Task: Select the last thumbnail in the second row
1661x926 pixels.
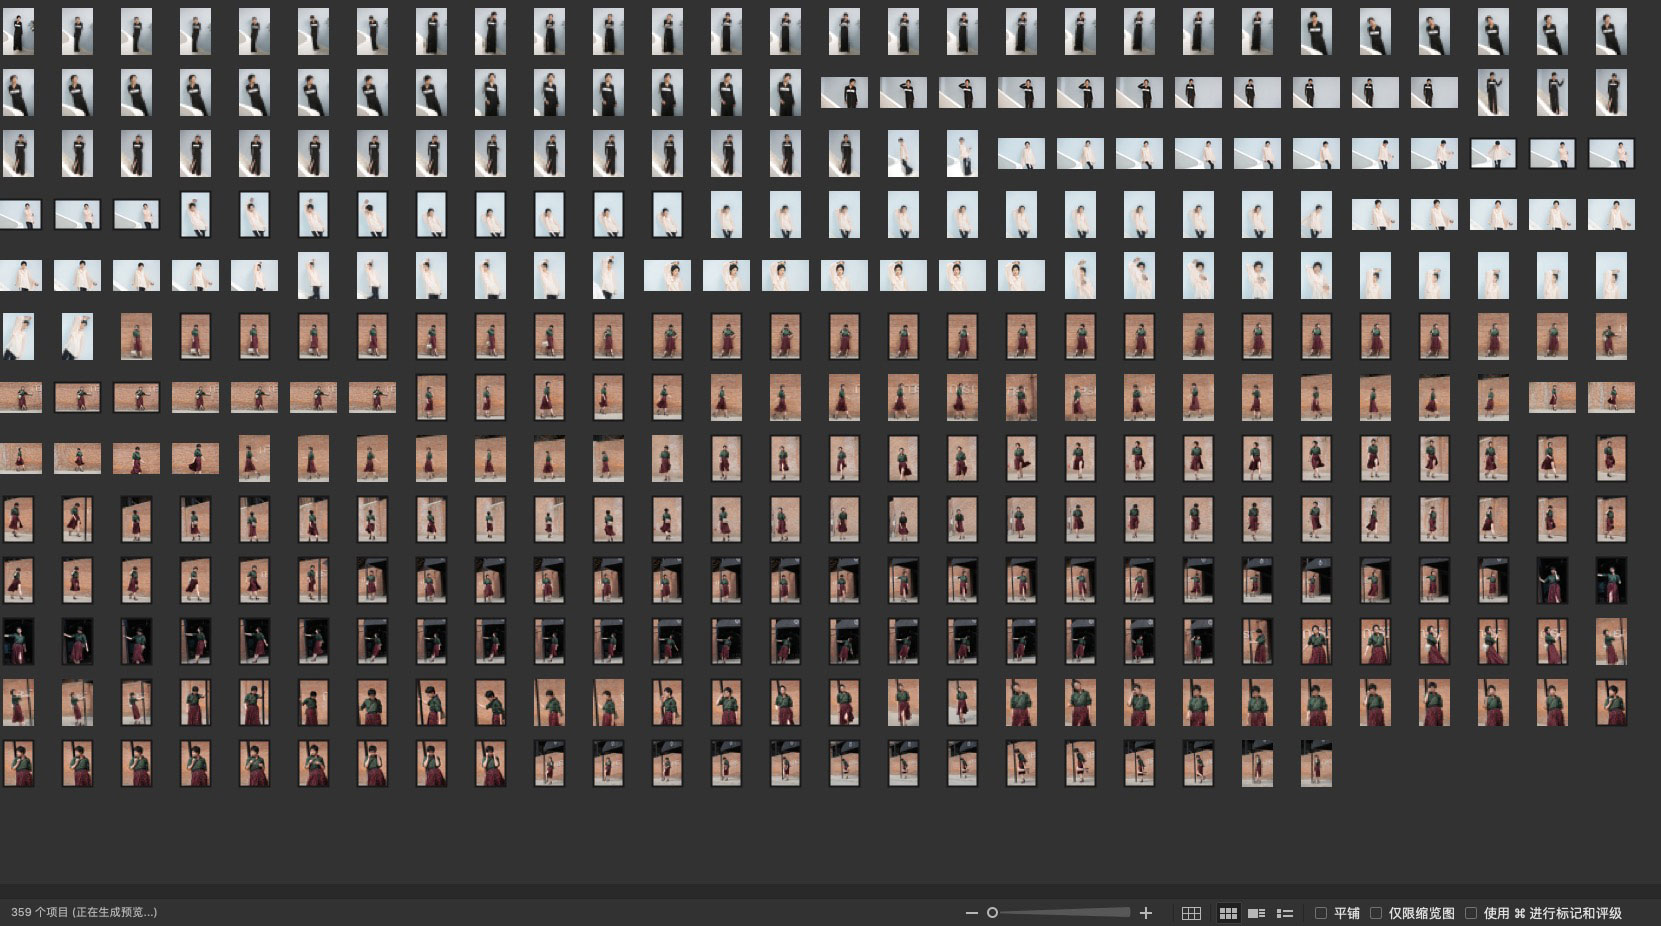Action: (x=1611, y=93)
